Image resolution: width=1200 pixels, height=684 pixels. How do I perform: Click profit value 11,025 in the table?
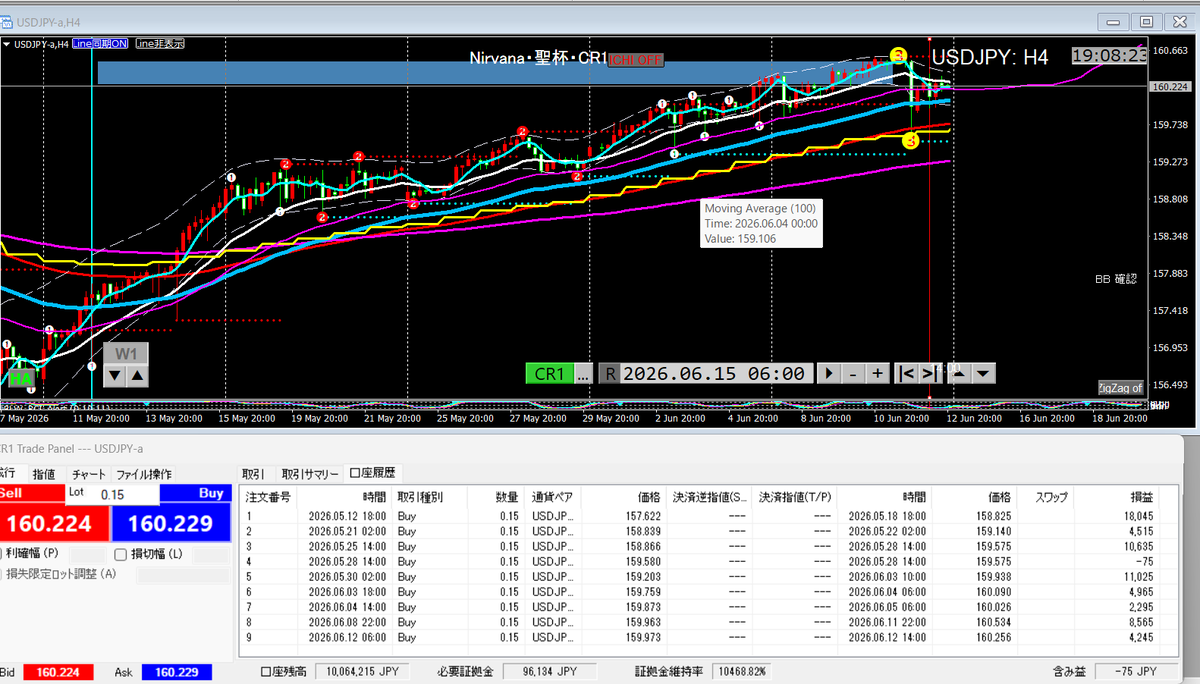[1140, 577]
